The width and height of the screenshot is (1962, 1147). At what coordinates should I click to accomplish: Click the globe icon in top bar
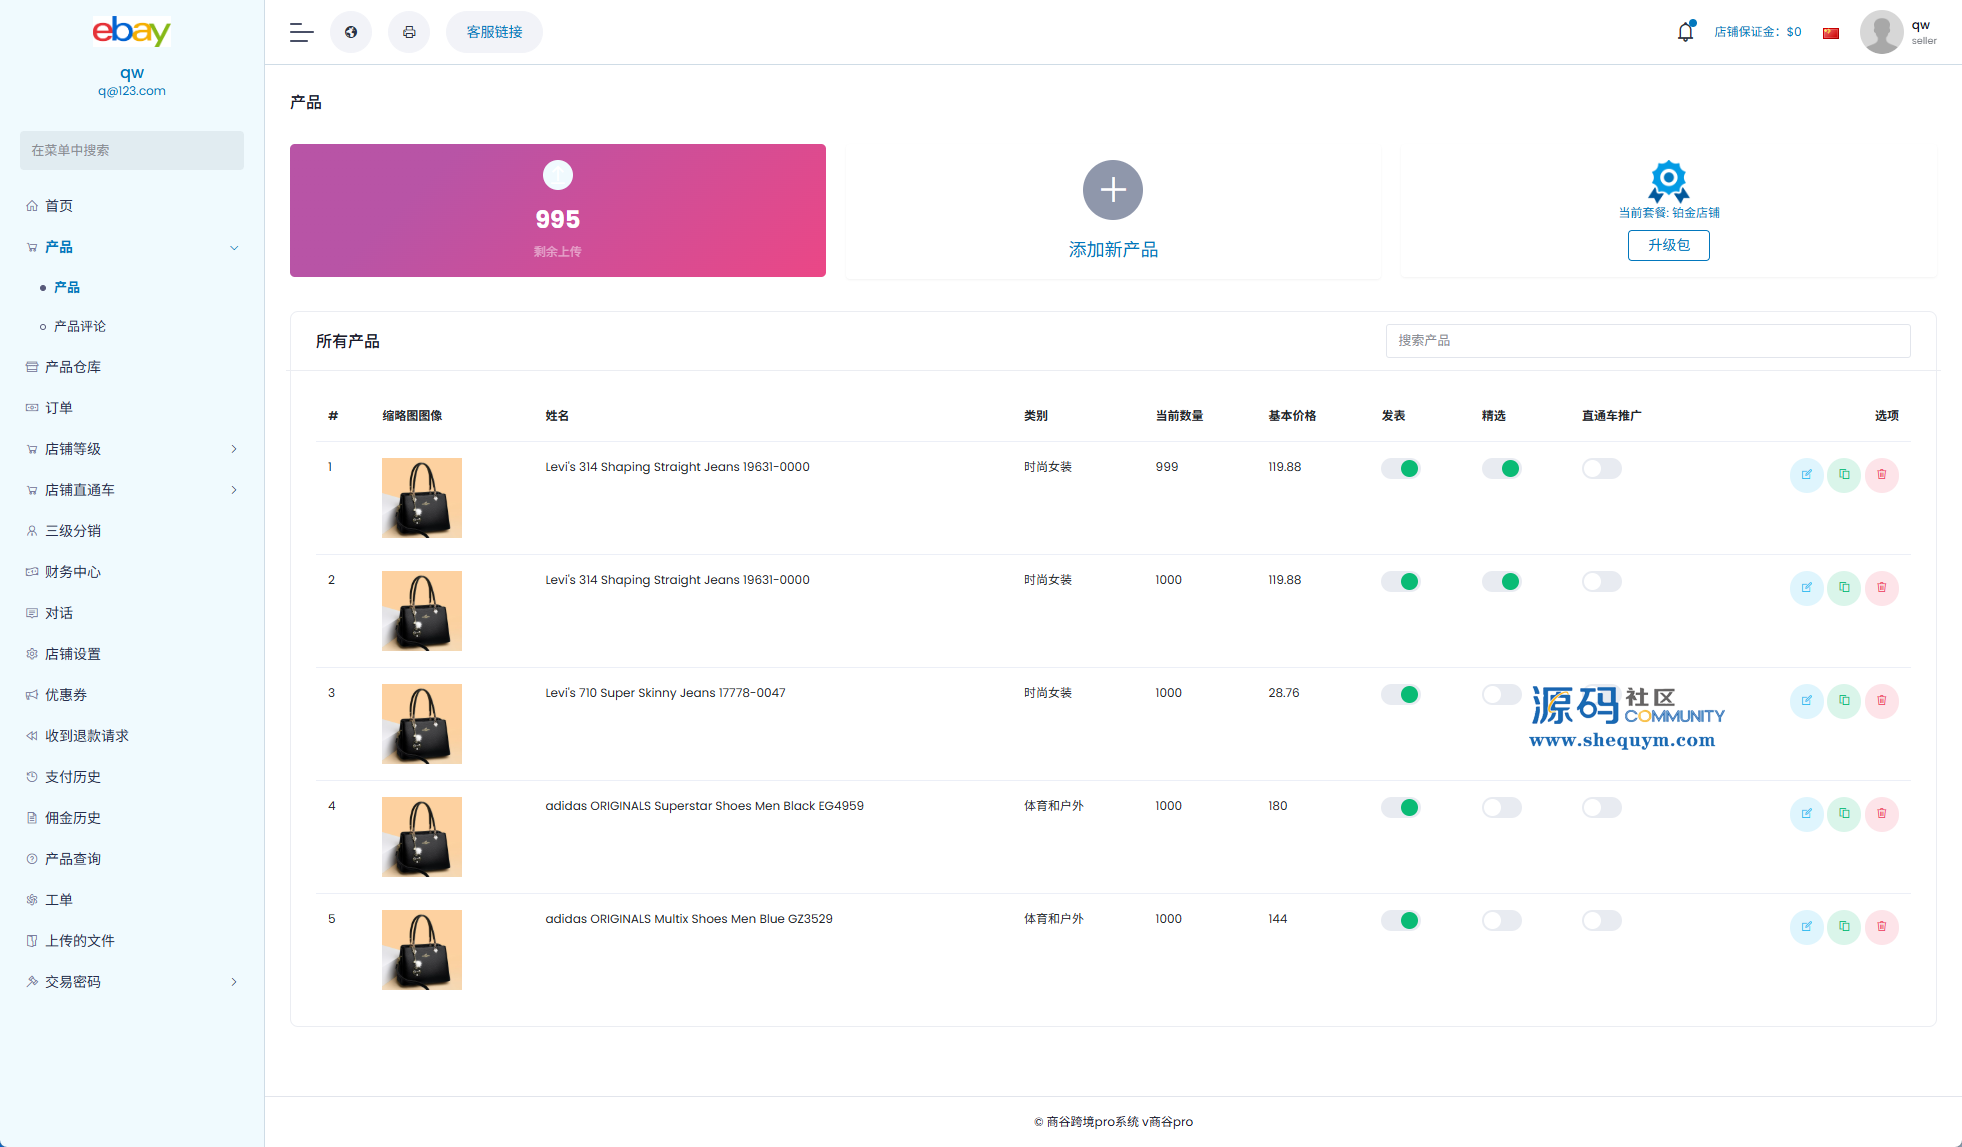pos(351,32)
